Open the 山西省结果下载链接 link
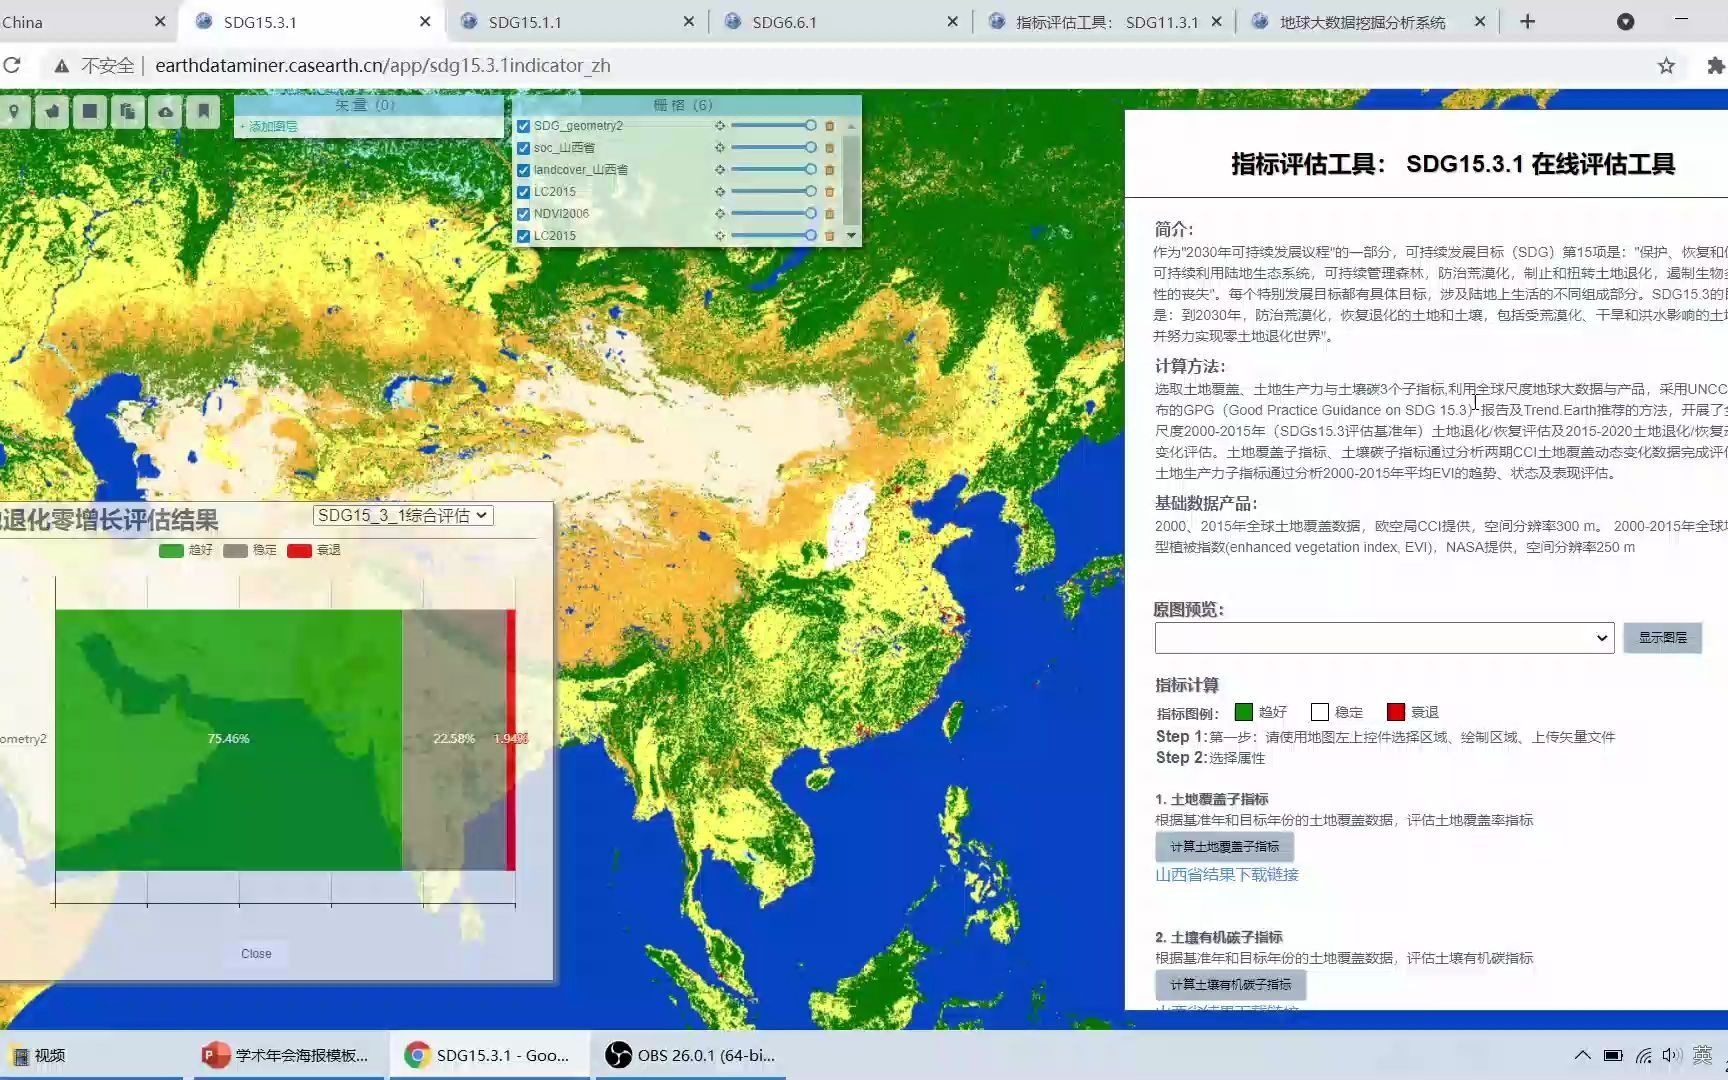 pyautogui.click(x=1227, y=875)
